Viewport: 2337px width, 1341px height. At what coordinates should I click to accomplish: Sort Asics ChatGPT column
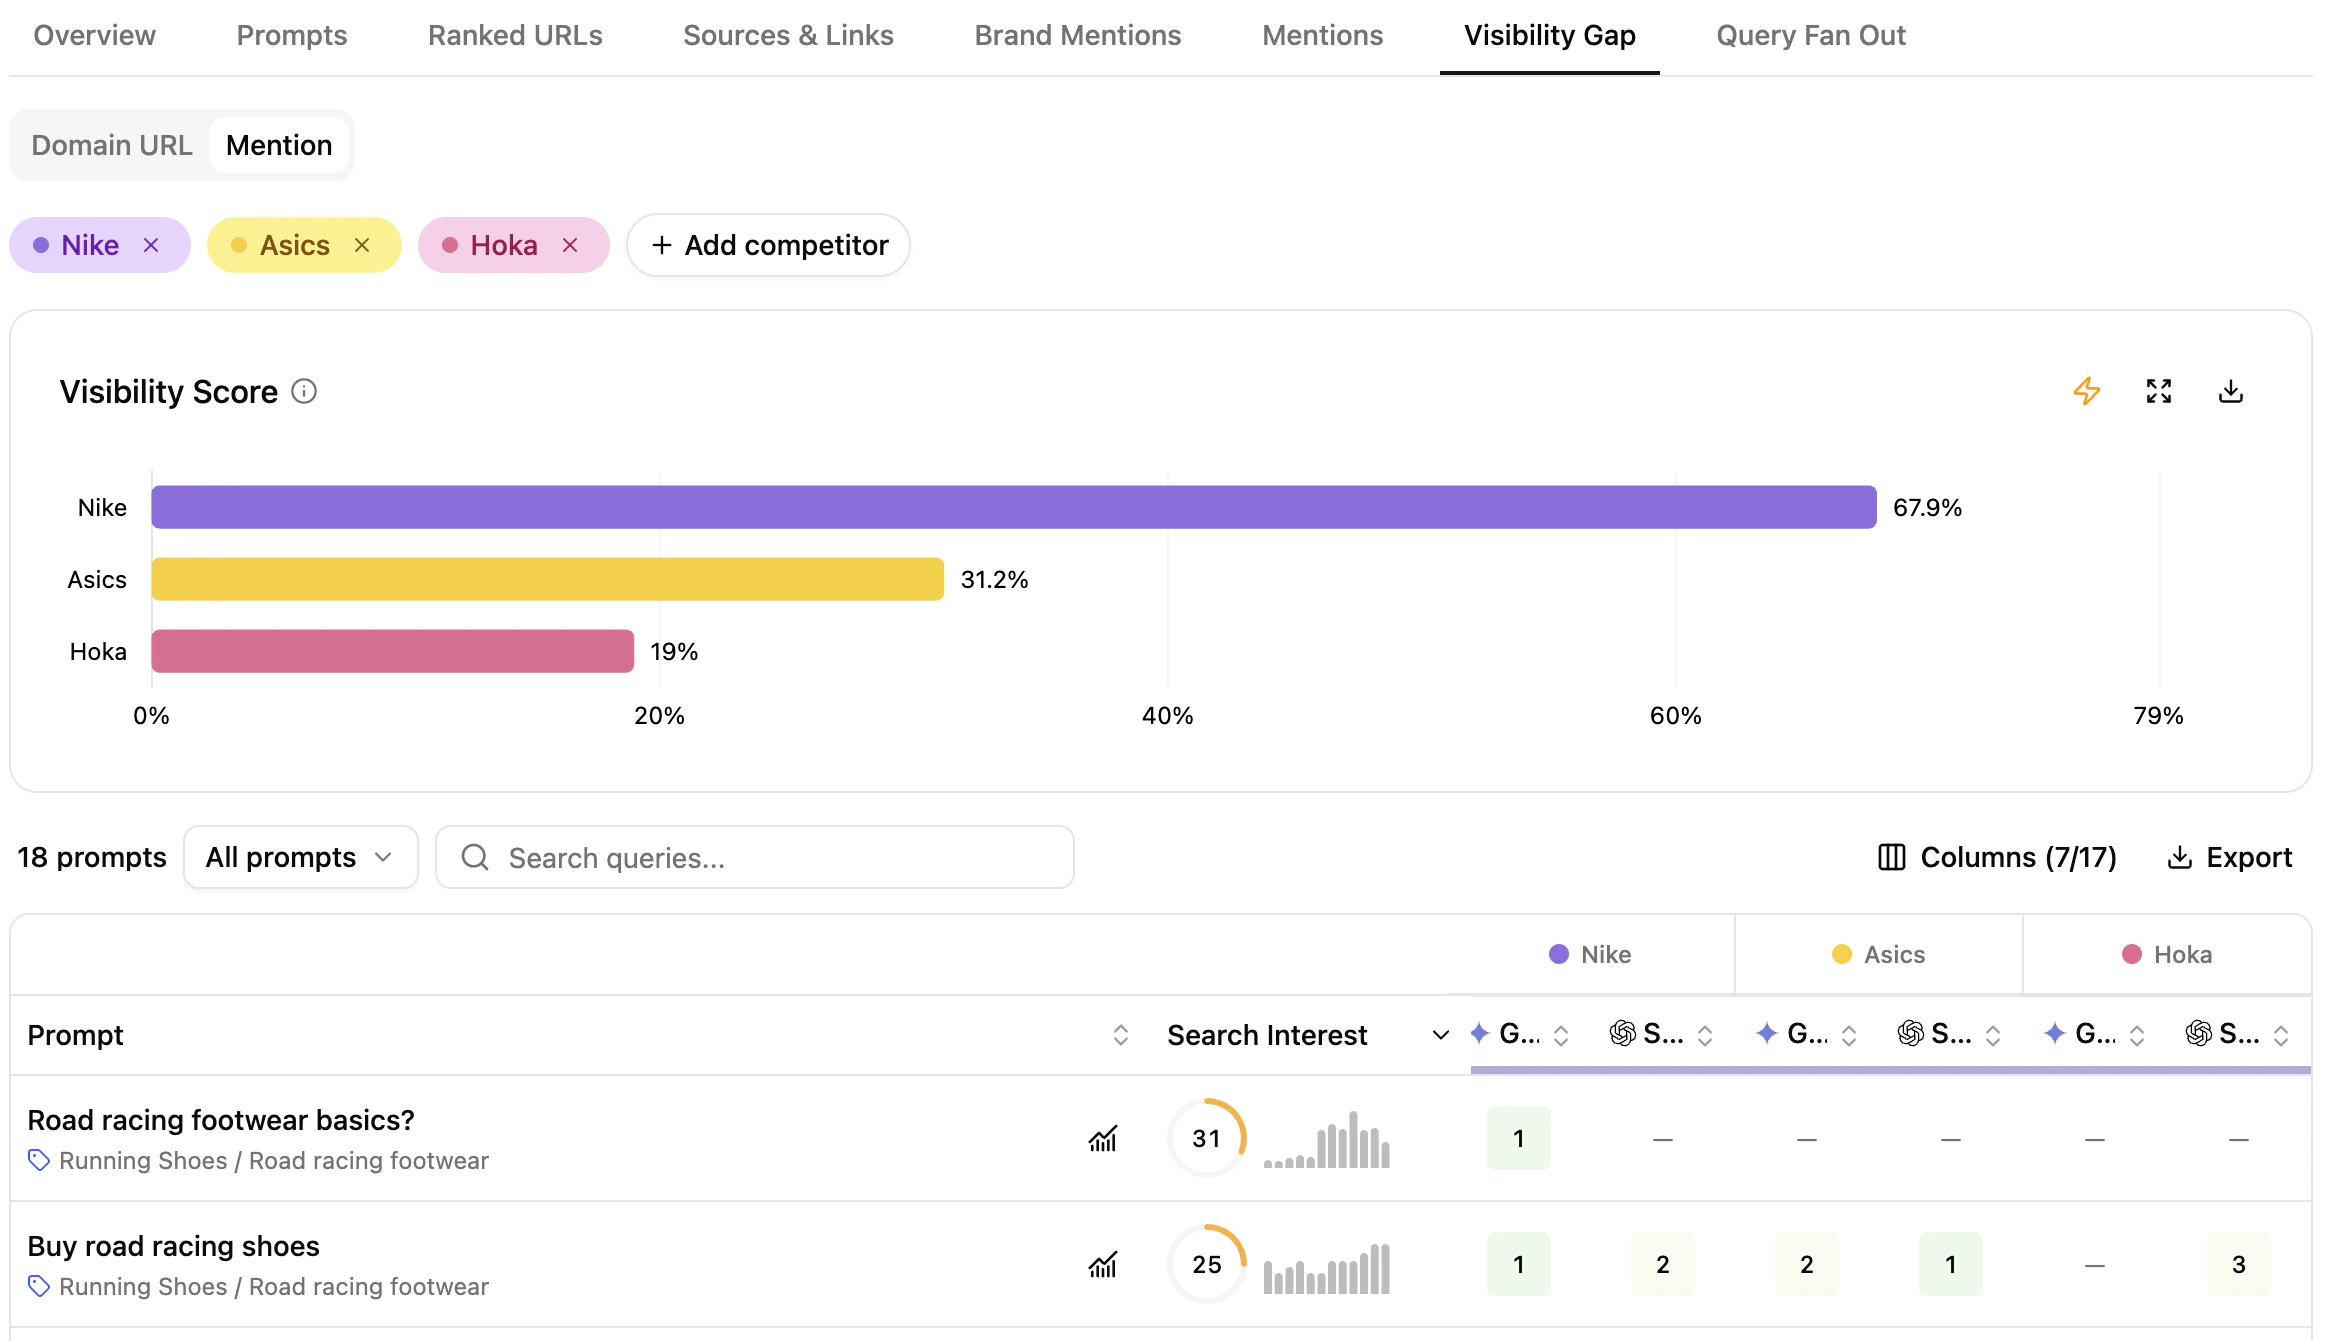(1993, 1035)
